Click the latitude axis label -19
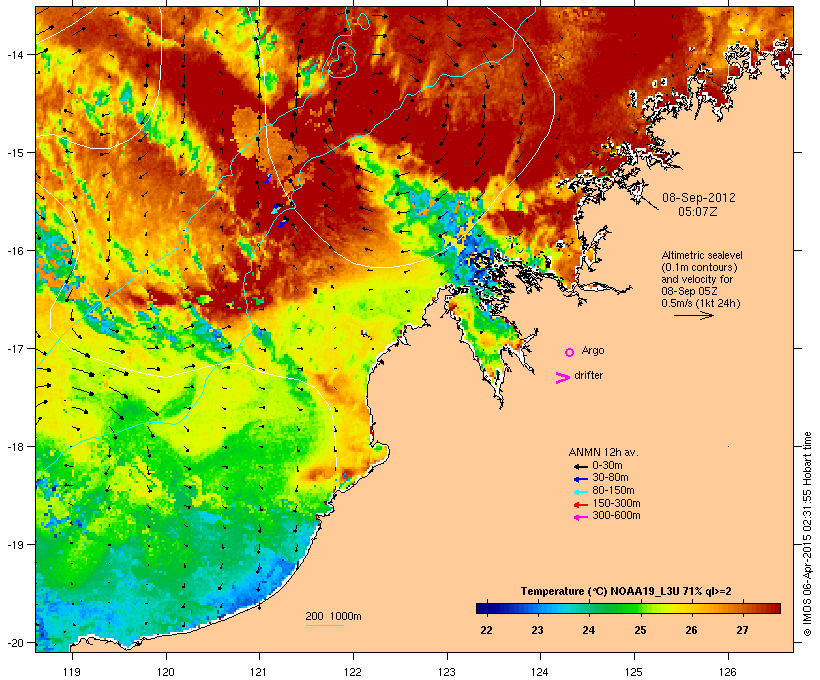820x680 pixels. pyautogui.click(x=14, y=545)
